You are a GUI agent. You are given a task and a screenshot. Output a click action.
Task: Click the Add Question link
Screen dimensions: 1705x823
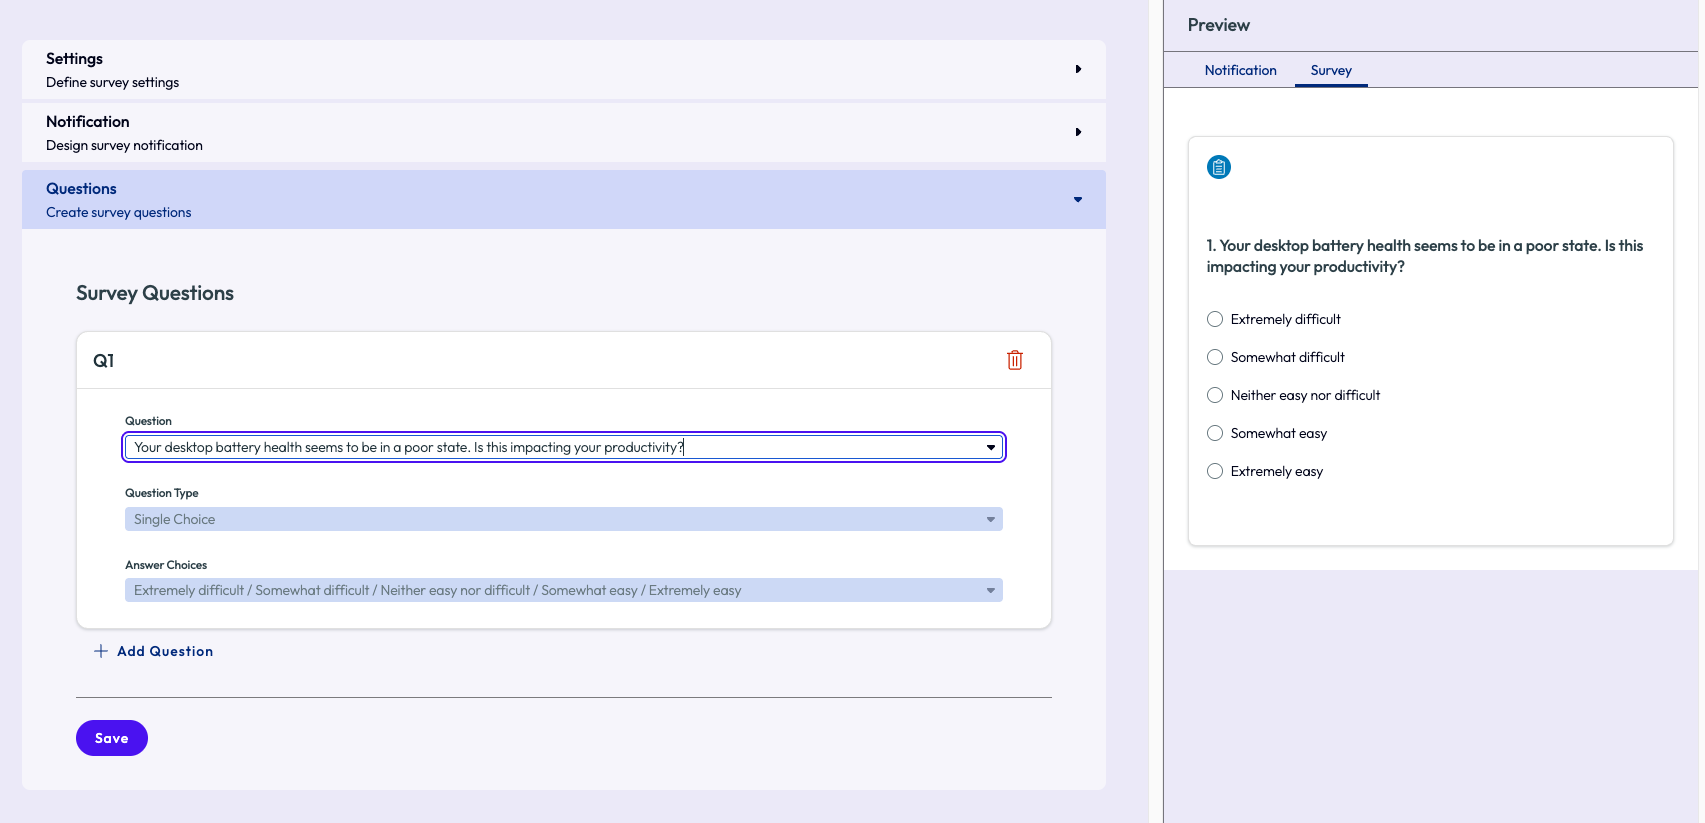(165, 651)
